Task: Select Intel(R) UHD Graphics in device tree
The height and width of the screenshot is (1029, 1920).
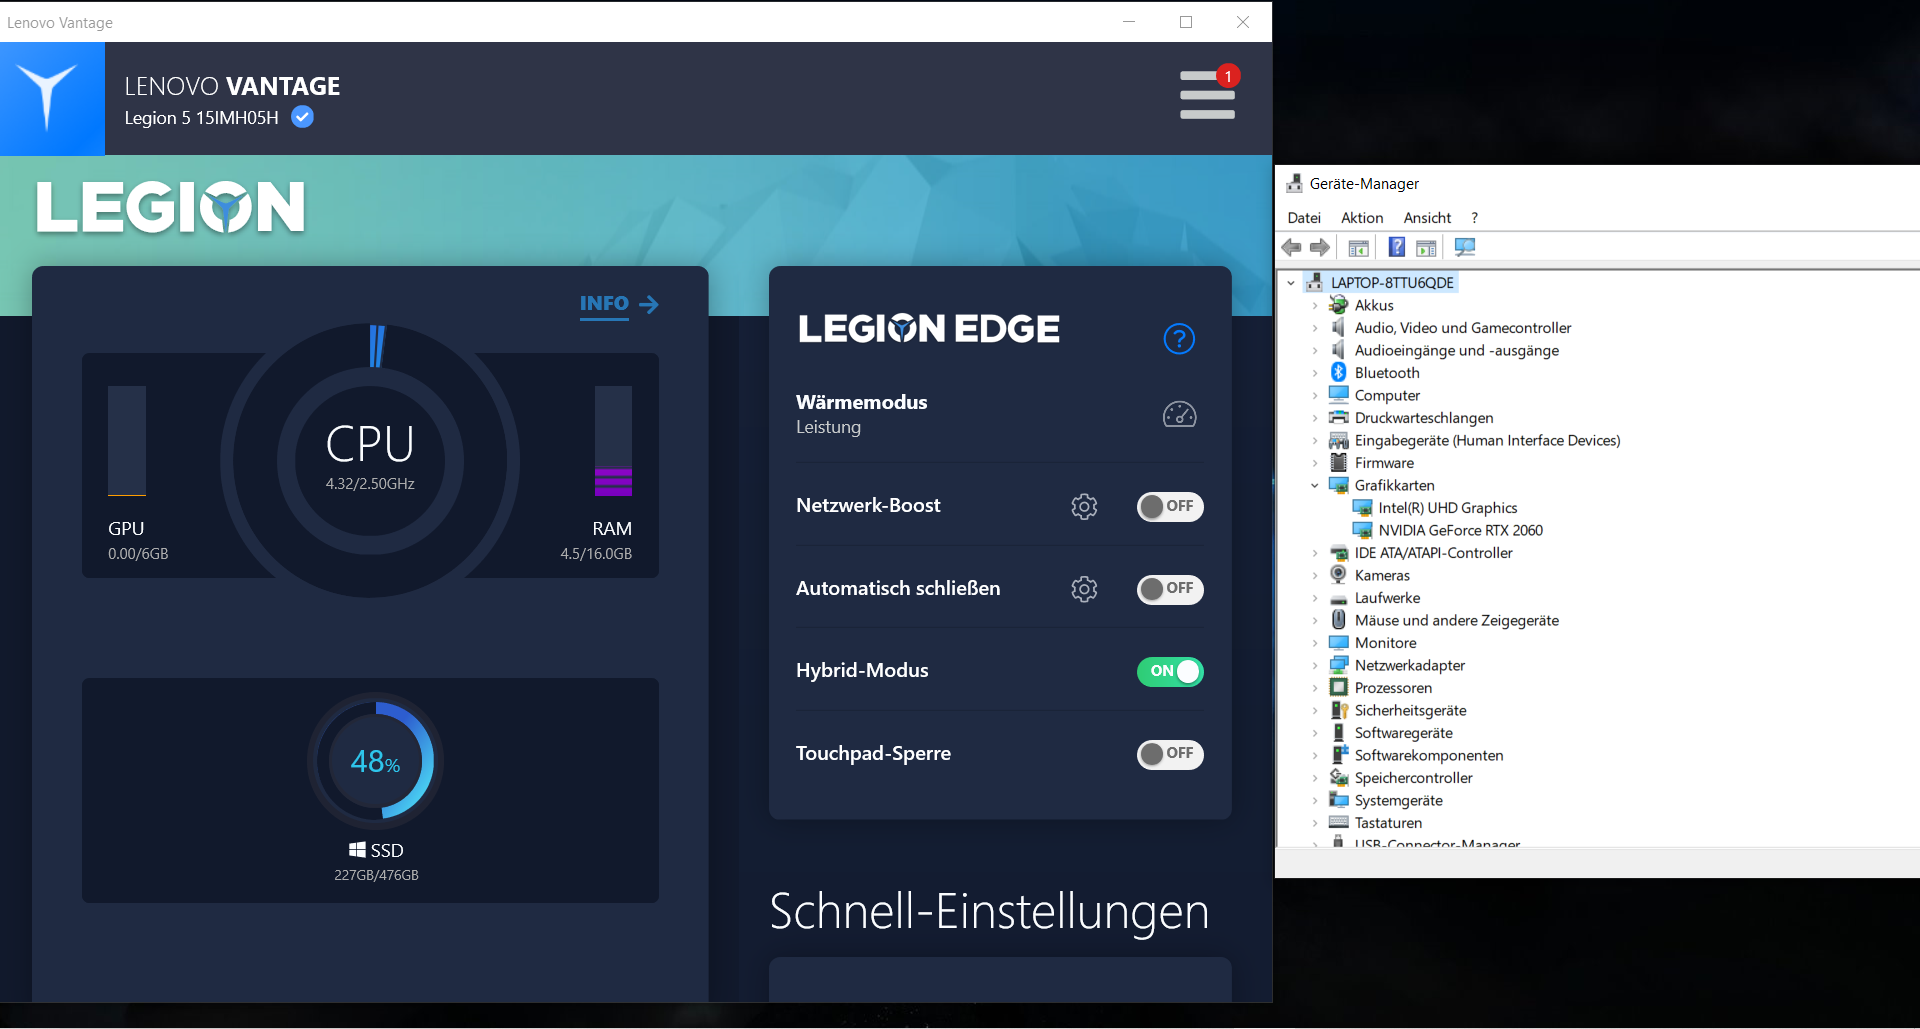Action: [x=1448, y=508]
